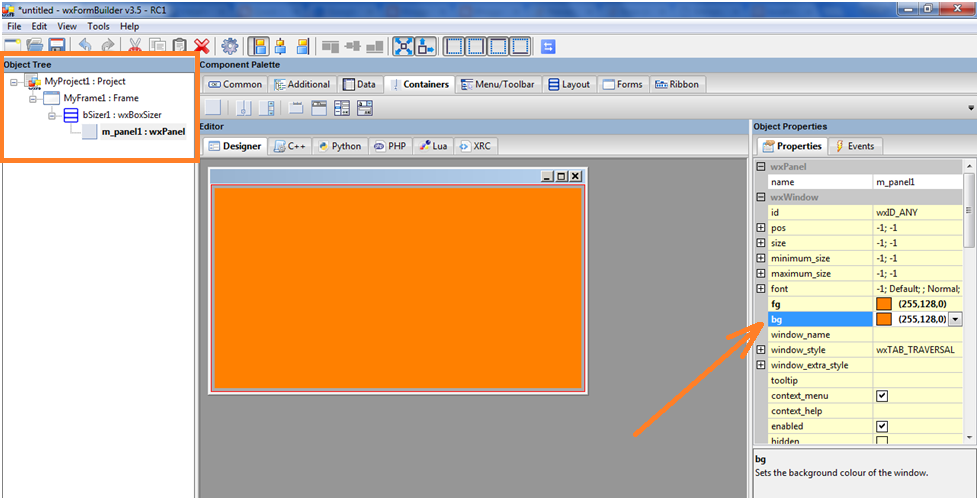Open the Tools menu
Screen dimensions: 979x500
click(99, 27)
